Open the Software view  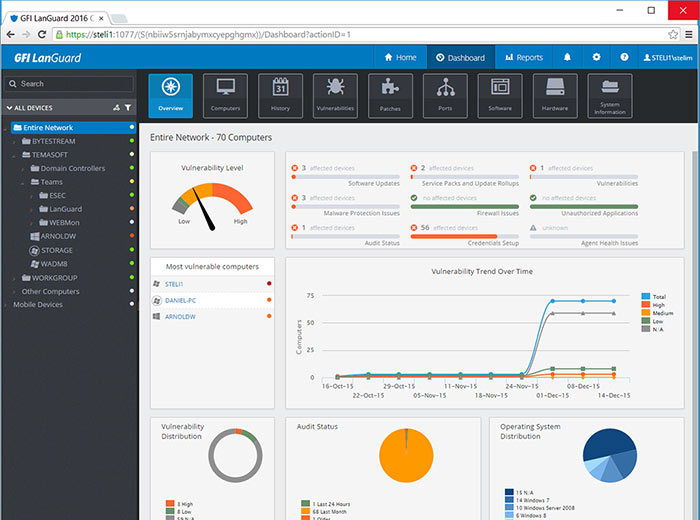point(500,96)
